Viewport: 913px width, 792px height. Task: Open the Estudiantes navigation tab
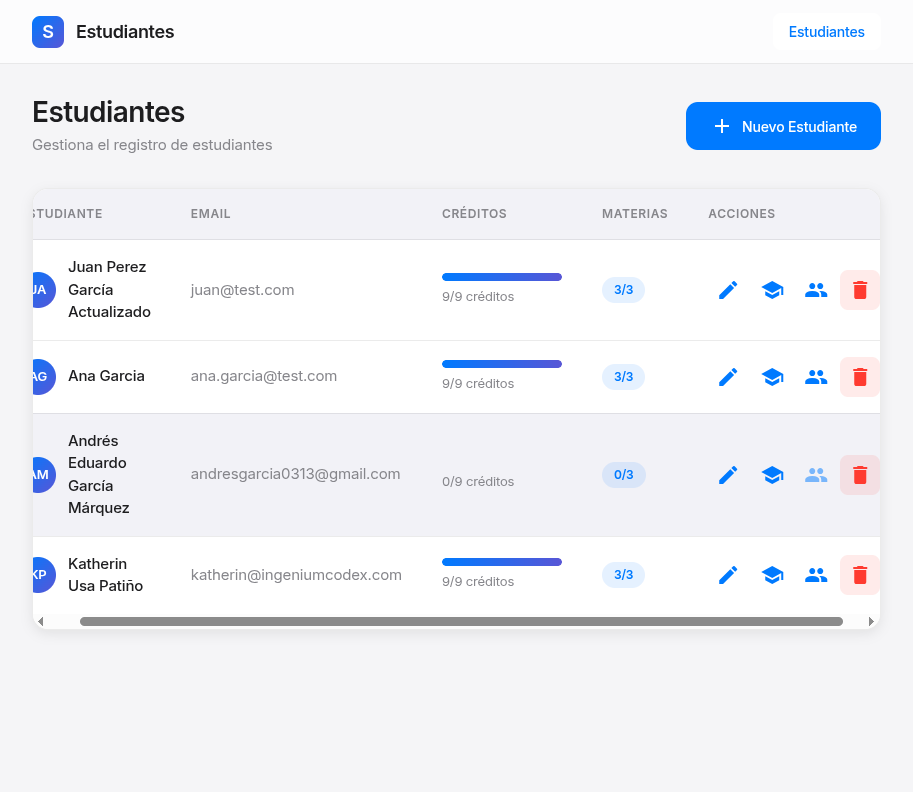coord(826,32)
